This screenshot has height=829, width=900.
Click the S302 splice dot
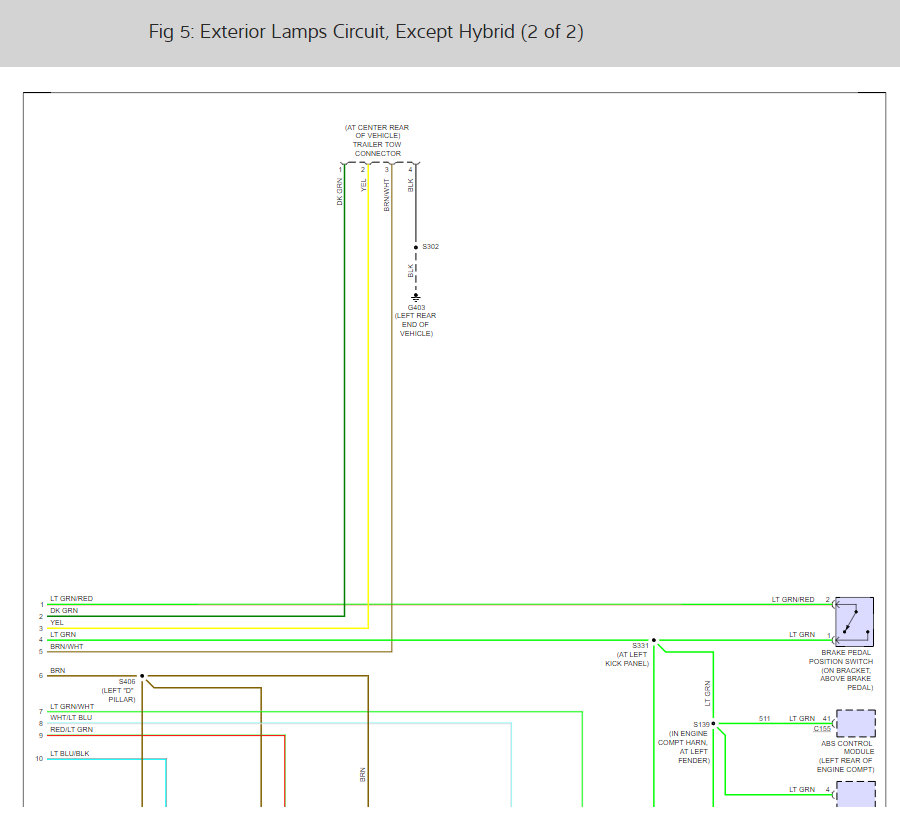coord(416,246)
